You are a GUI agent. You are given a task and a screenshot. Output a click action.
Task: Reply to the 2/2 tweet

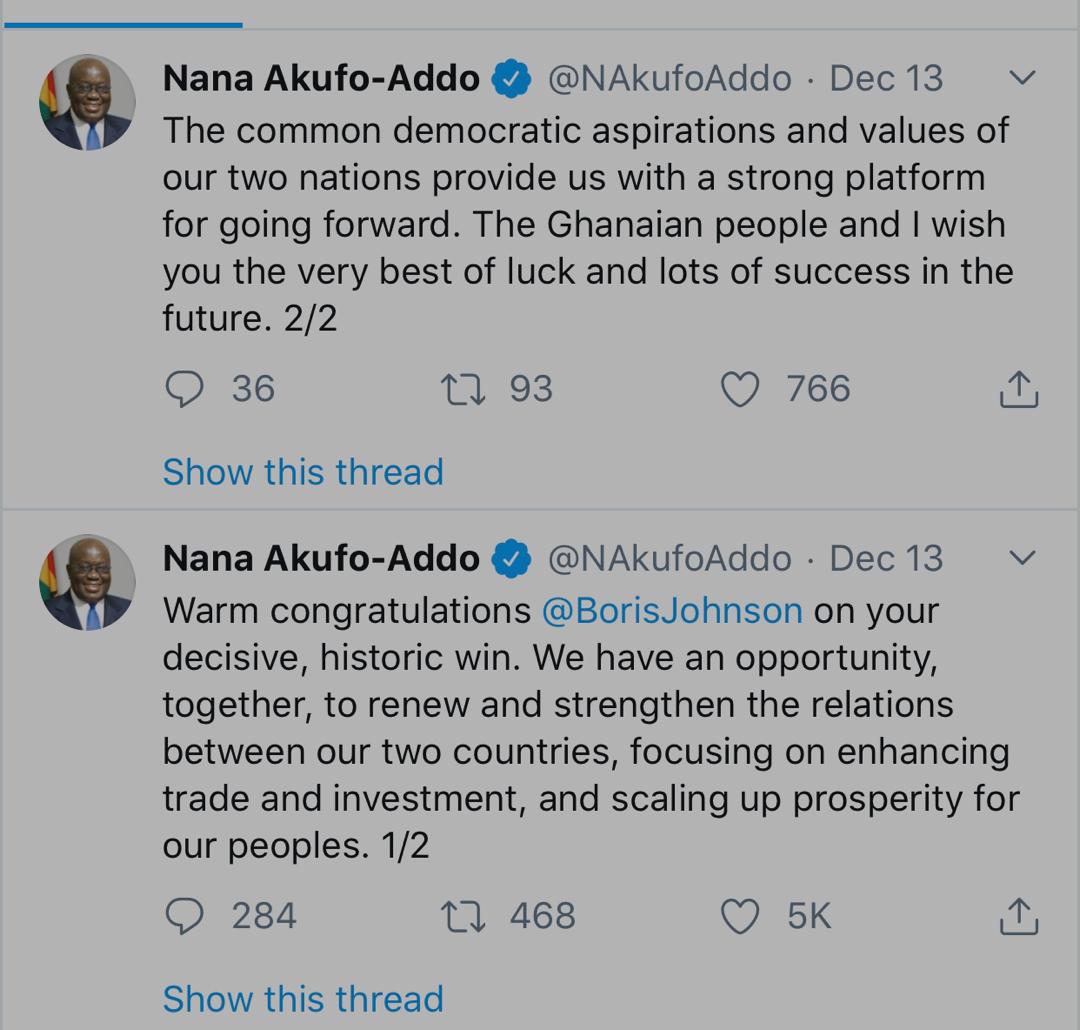(185, 389)
